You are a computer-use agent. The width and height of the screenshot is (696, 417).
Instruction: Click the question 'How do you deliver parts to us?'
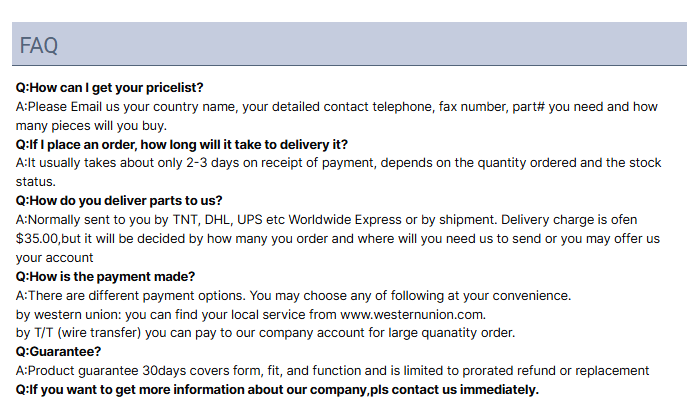pyautogui.click(x=119, y=201)
